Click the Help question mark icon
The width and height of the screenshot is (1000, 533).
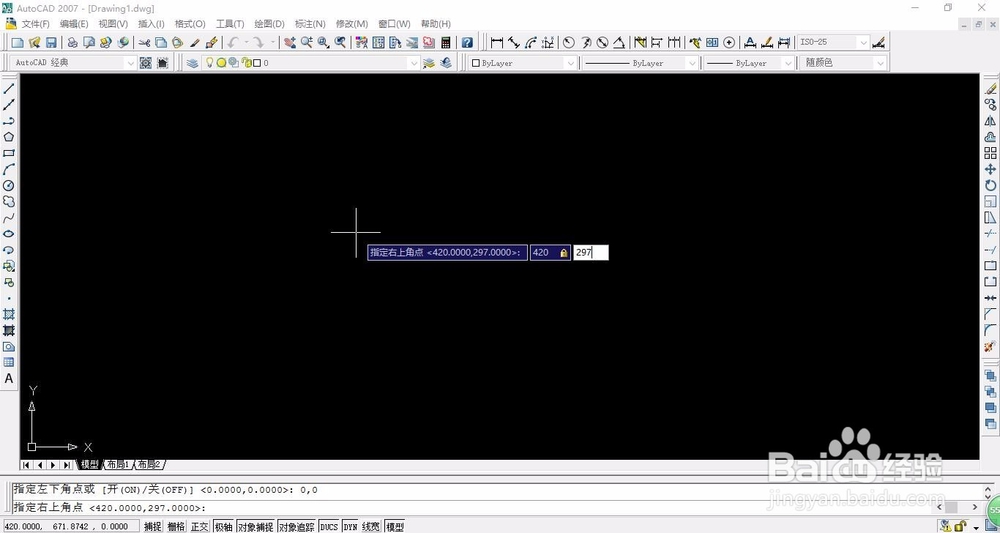(467, 43)
